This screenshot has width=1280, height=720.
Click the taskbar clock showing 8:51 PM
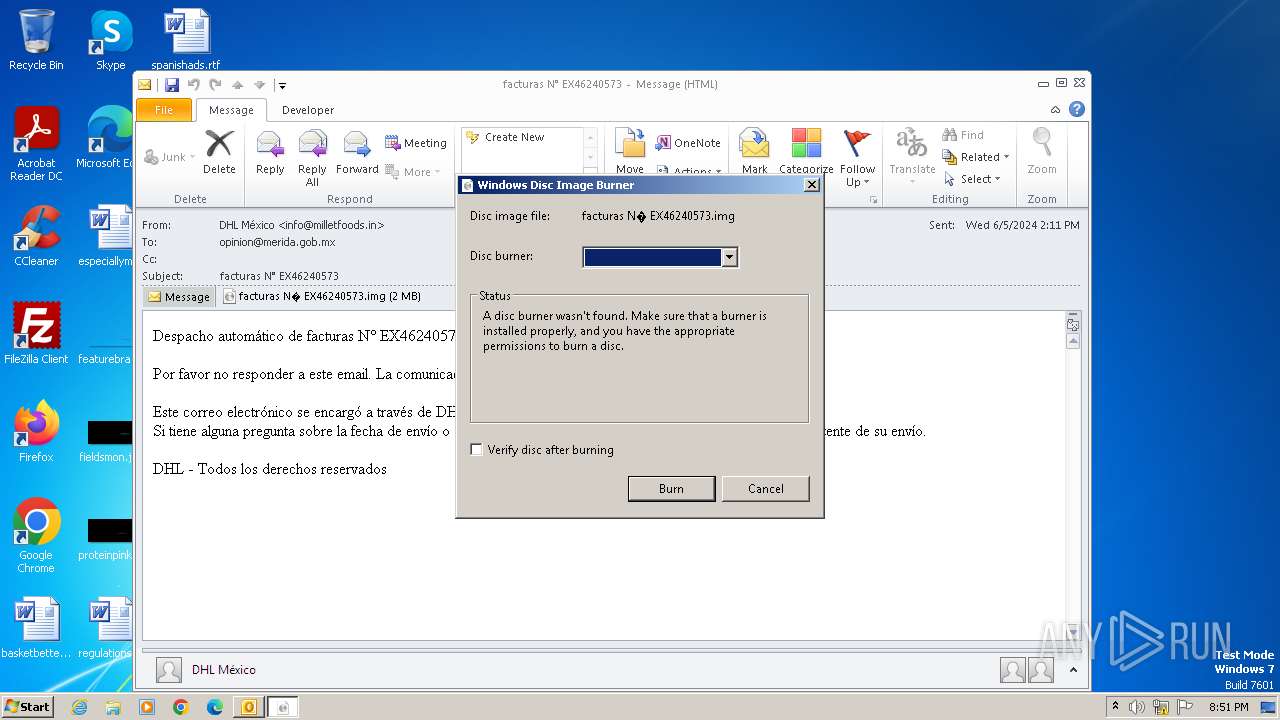(x=1228, y=707)
